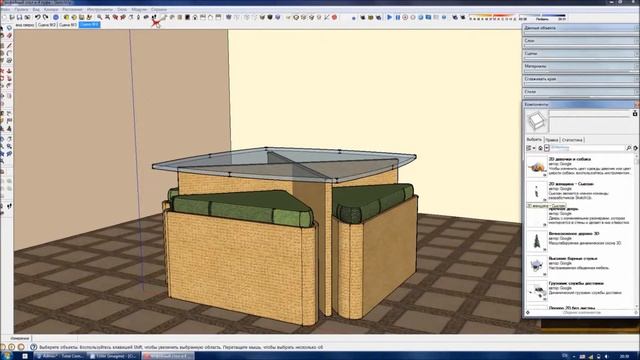Click the Zoom Extents icon in top toolbar
640x360 pixels.
point(107,17)
